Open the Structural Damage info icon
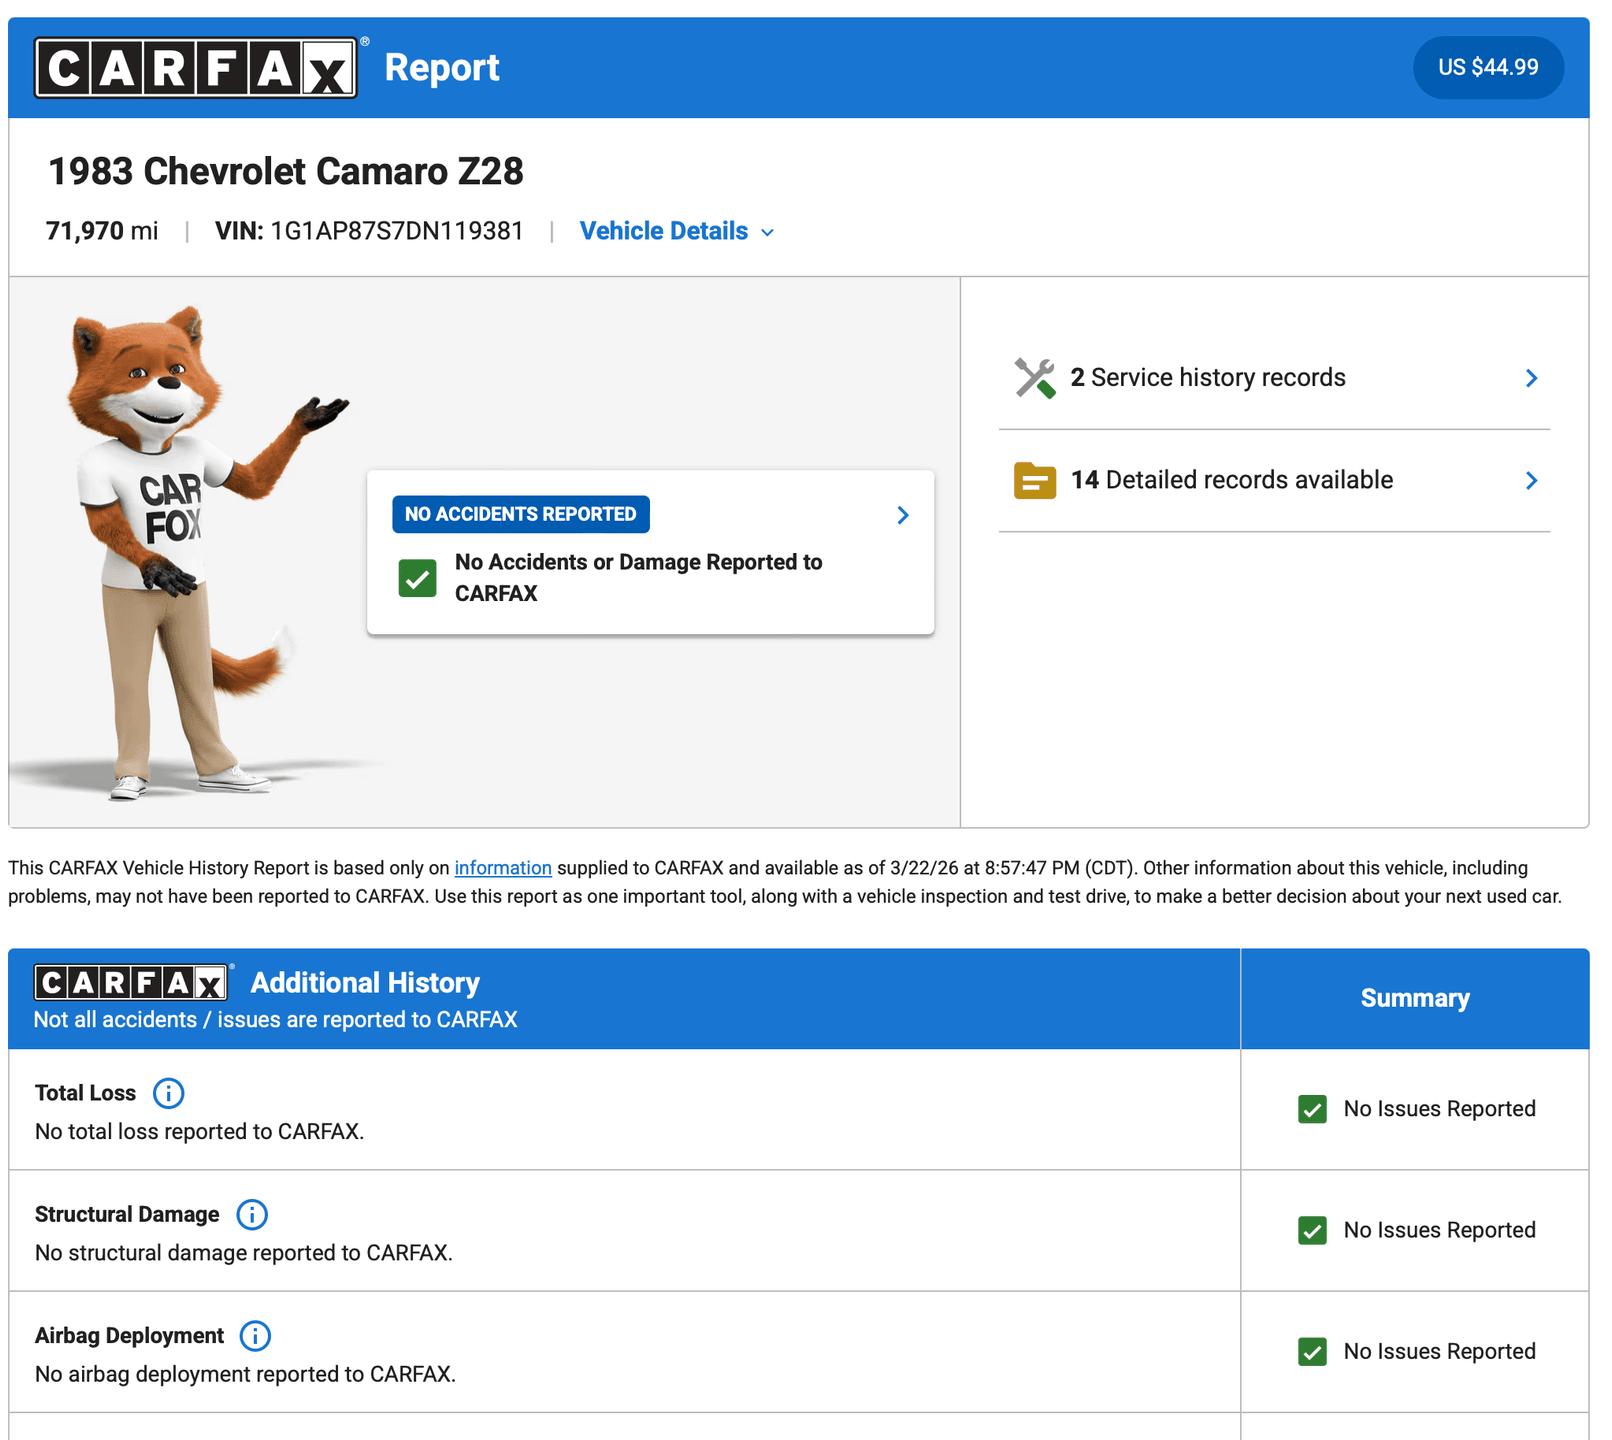 (252, 1214)
